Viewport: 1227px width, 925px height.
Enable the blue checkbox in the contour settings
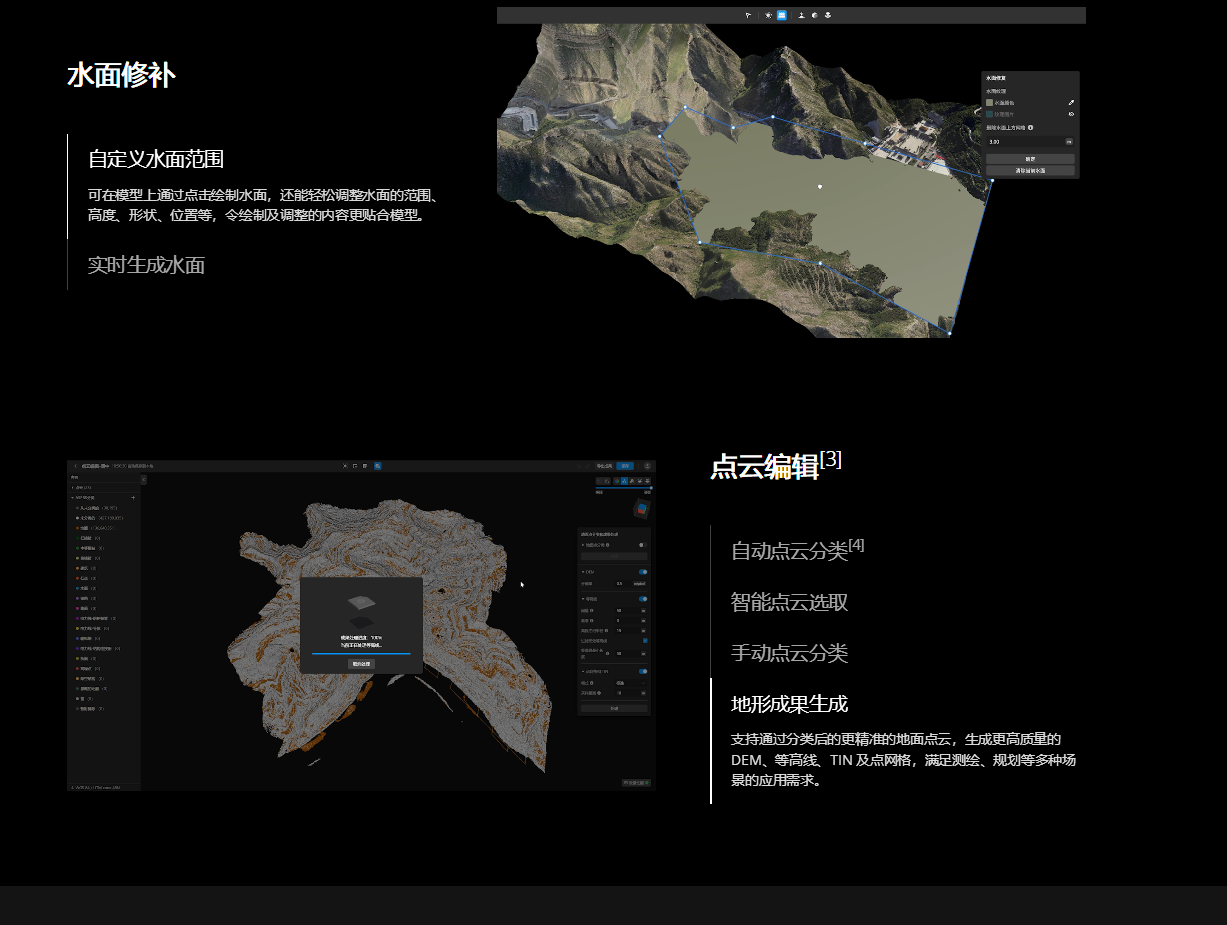(644, 641)
